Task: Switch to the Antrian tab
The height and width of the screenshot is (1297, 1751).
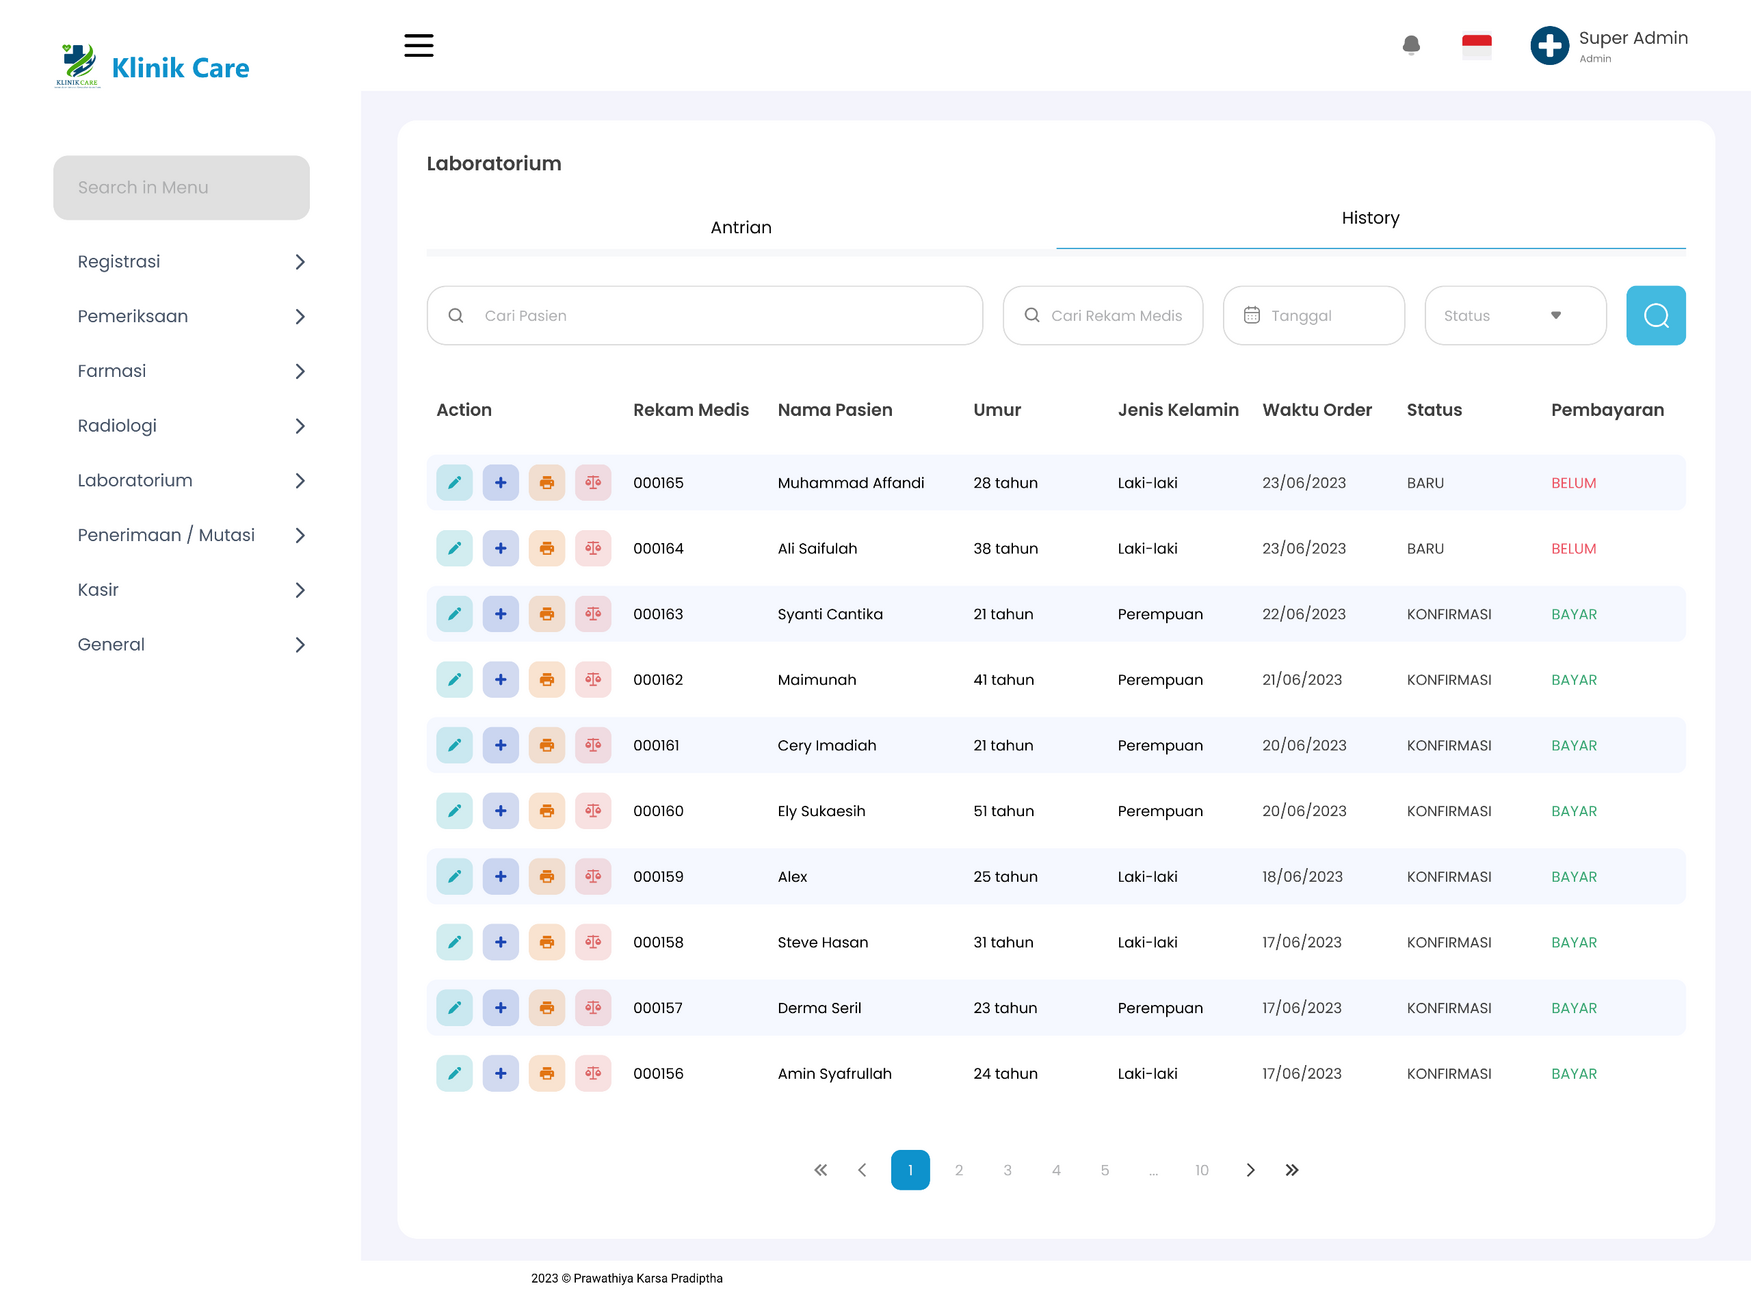Action: 741,228
